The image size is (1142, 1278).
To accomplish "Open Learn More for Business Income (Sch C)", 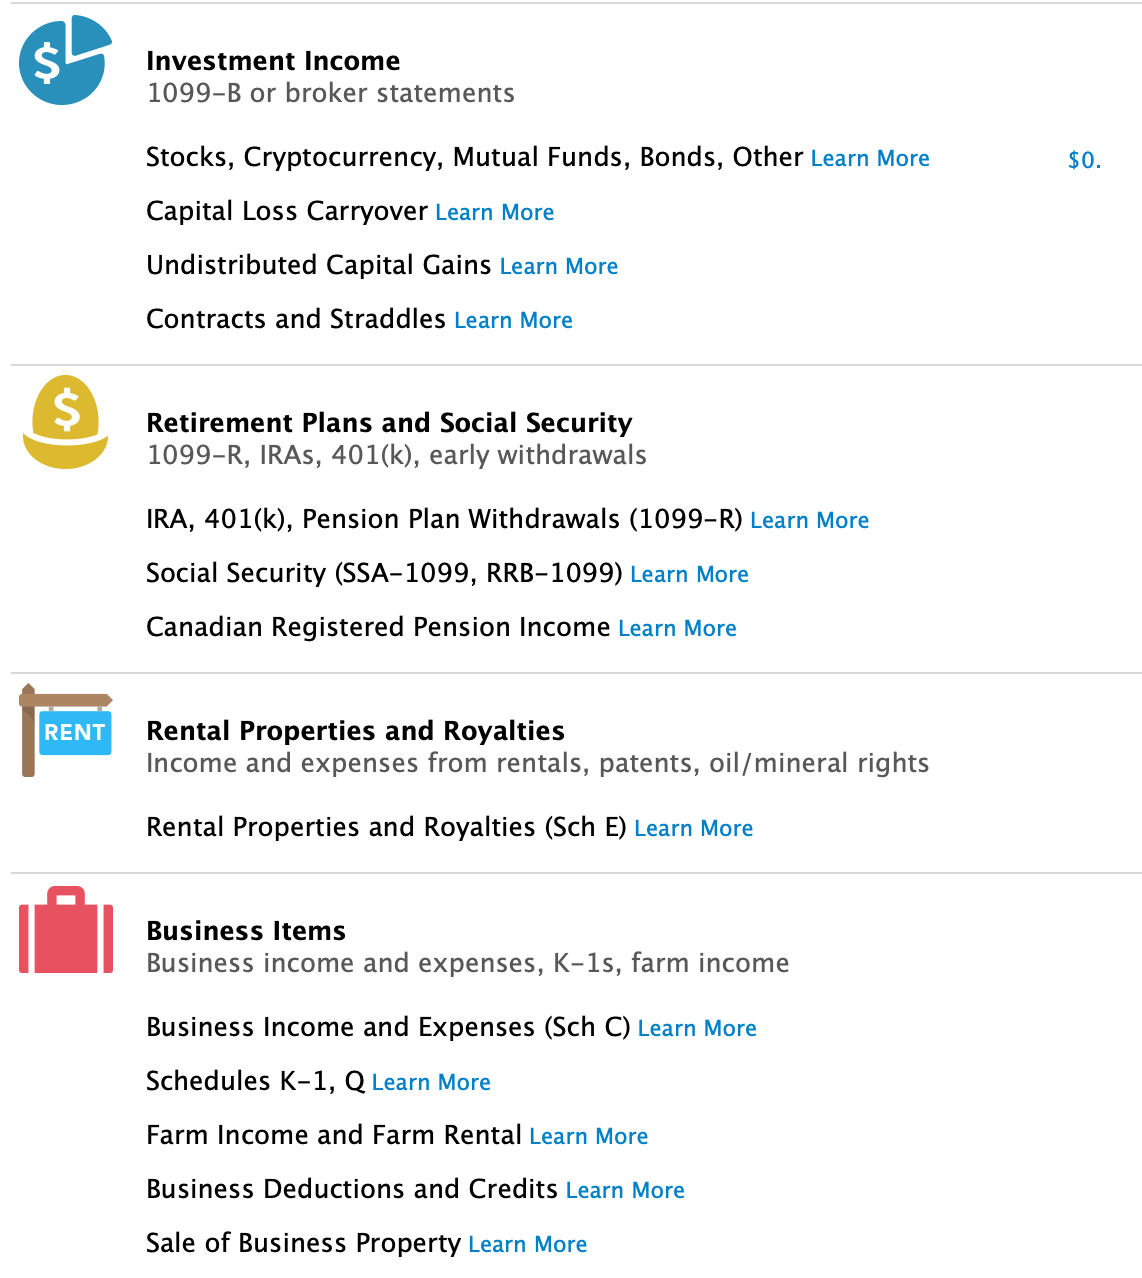I will [x=697, y=1029].
